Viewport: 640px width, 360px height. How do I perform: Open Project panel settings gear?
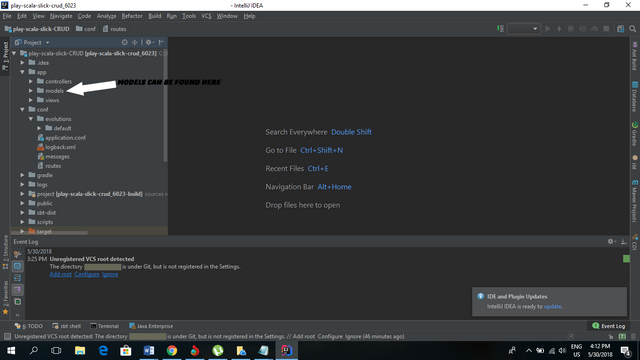click(x=149, y=42)
